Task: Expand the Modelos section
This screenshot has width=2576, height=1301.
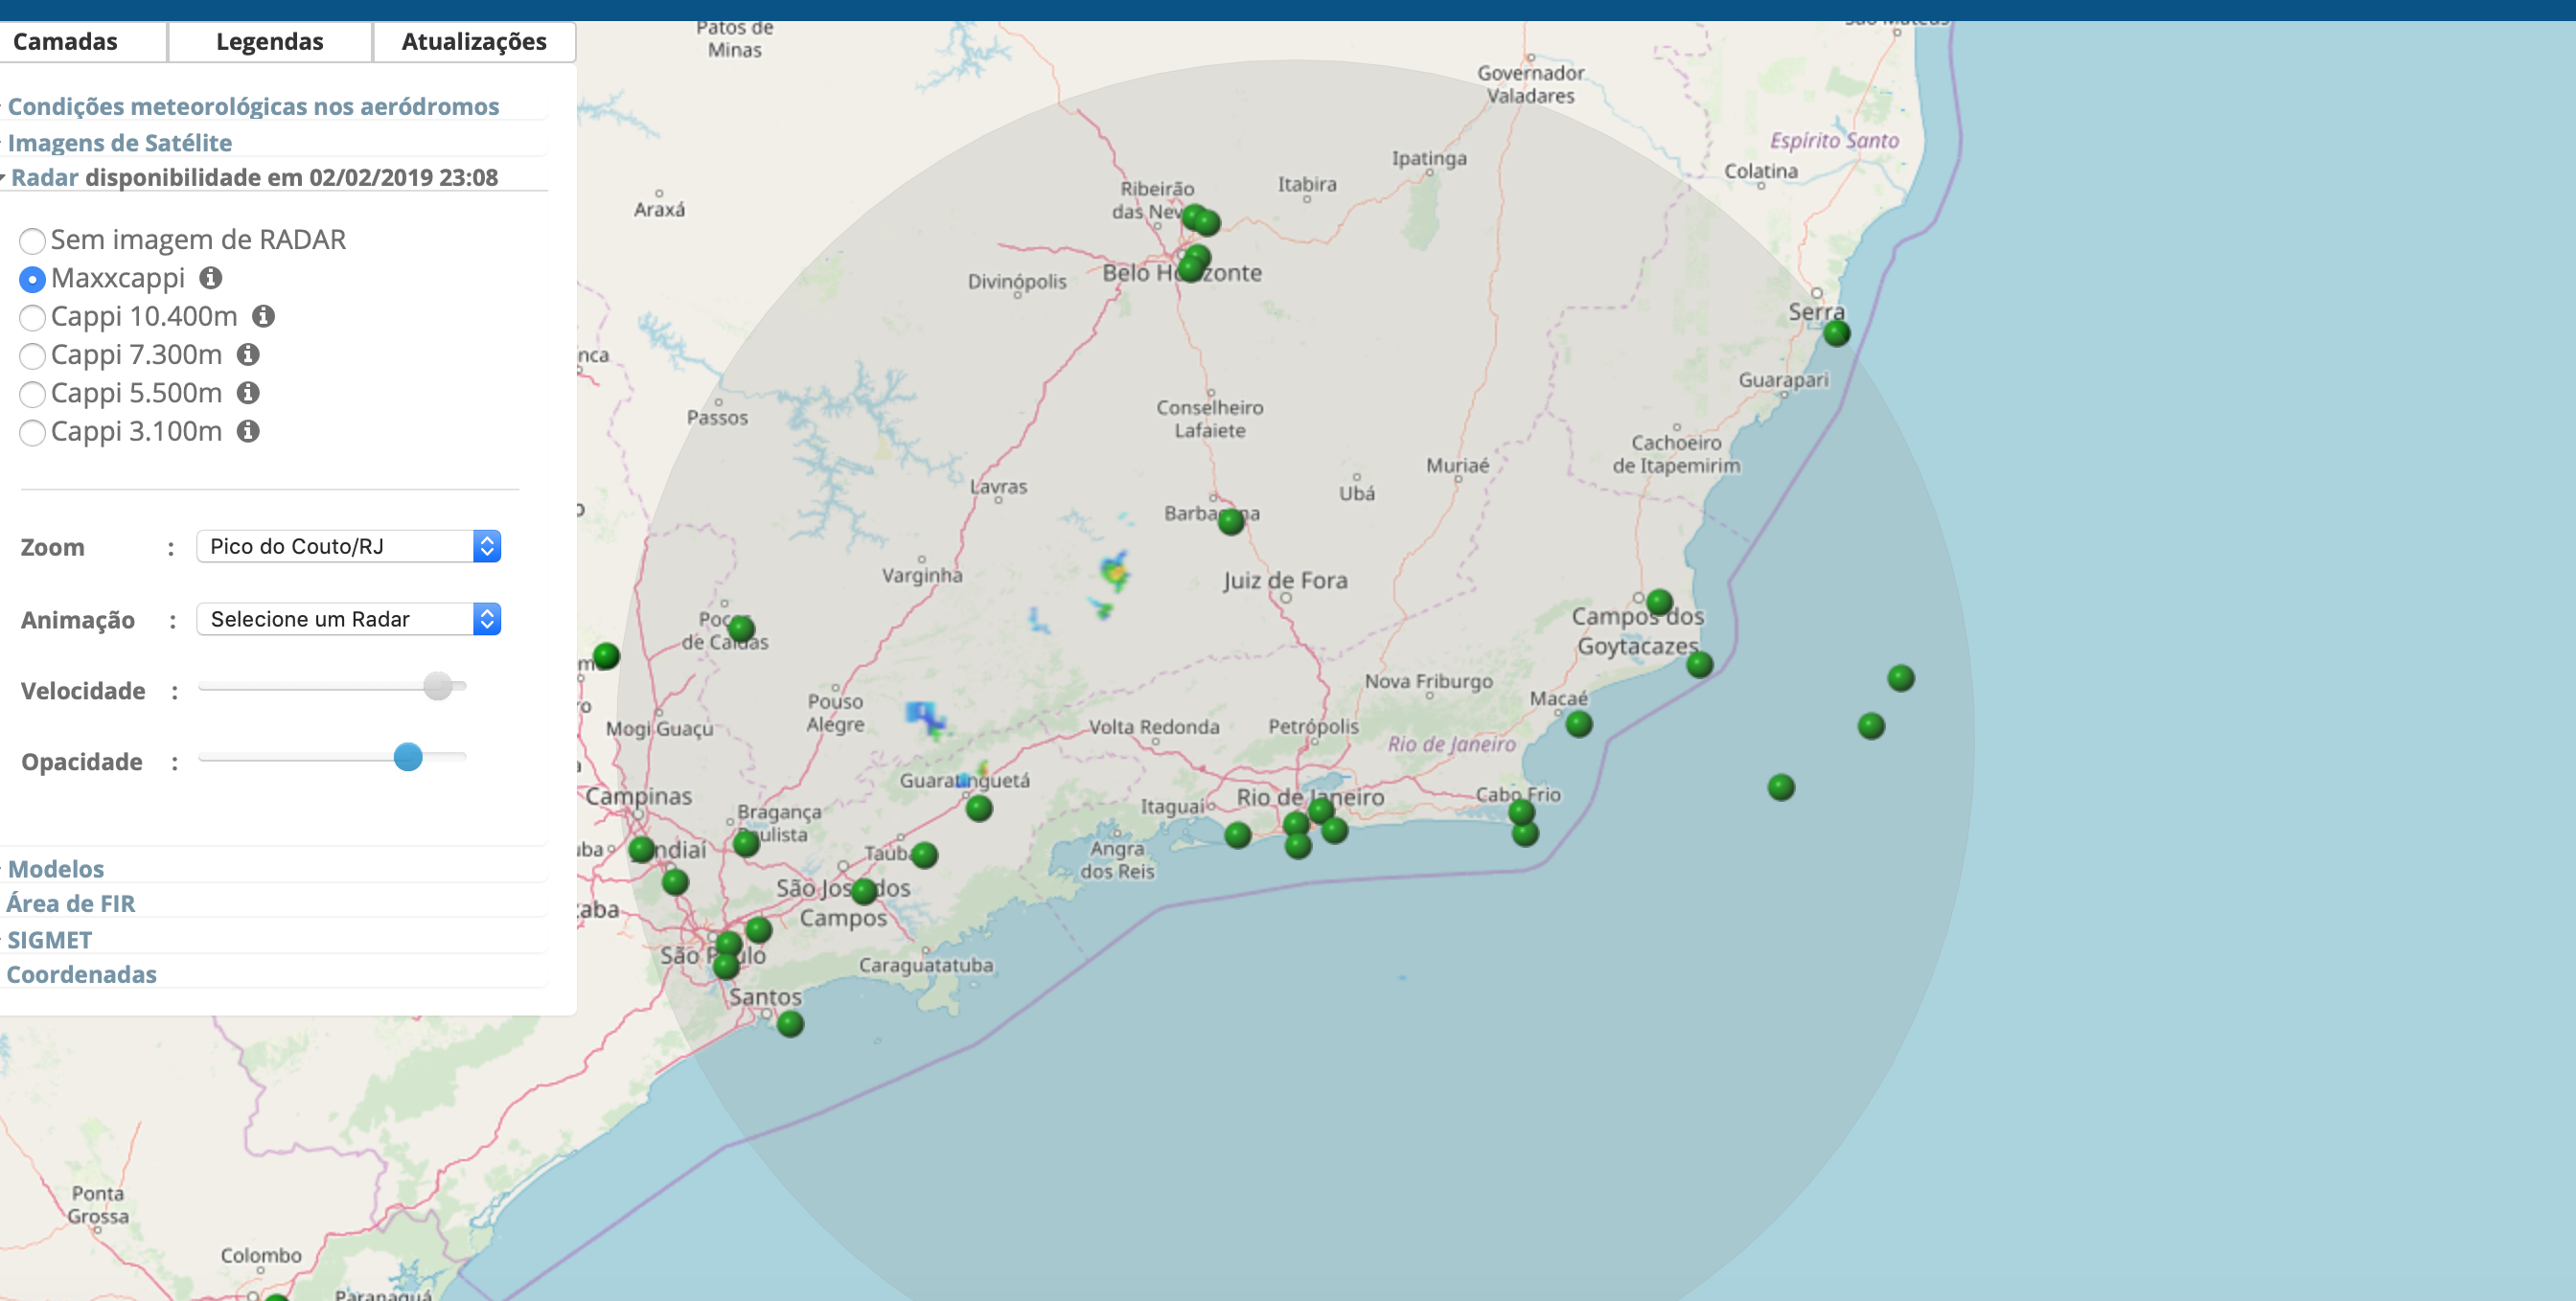Action: [56, 868]
